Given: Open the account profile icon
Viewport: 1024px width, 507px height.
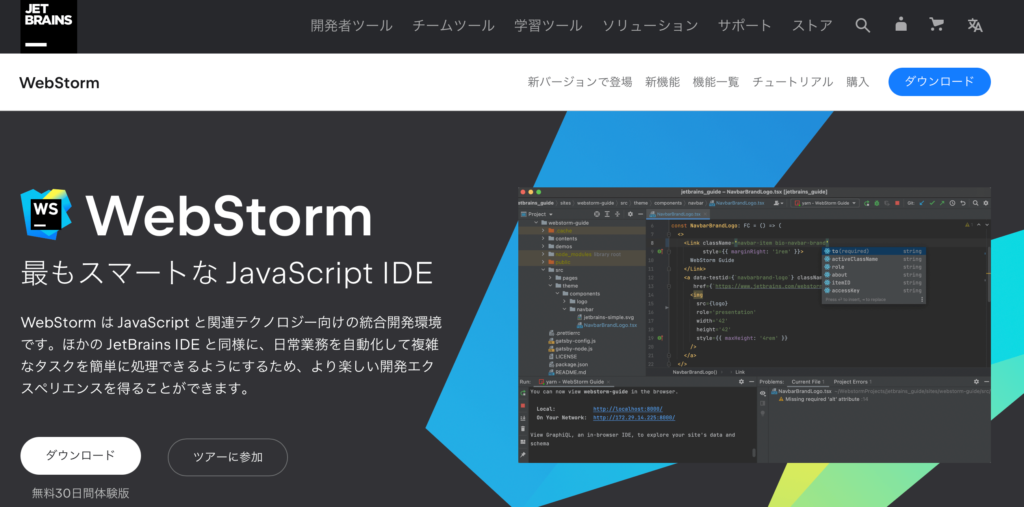Looking at the screenshot, I should click(x=901, y=25).
